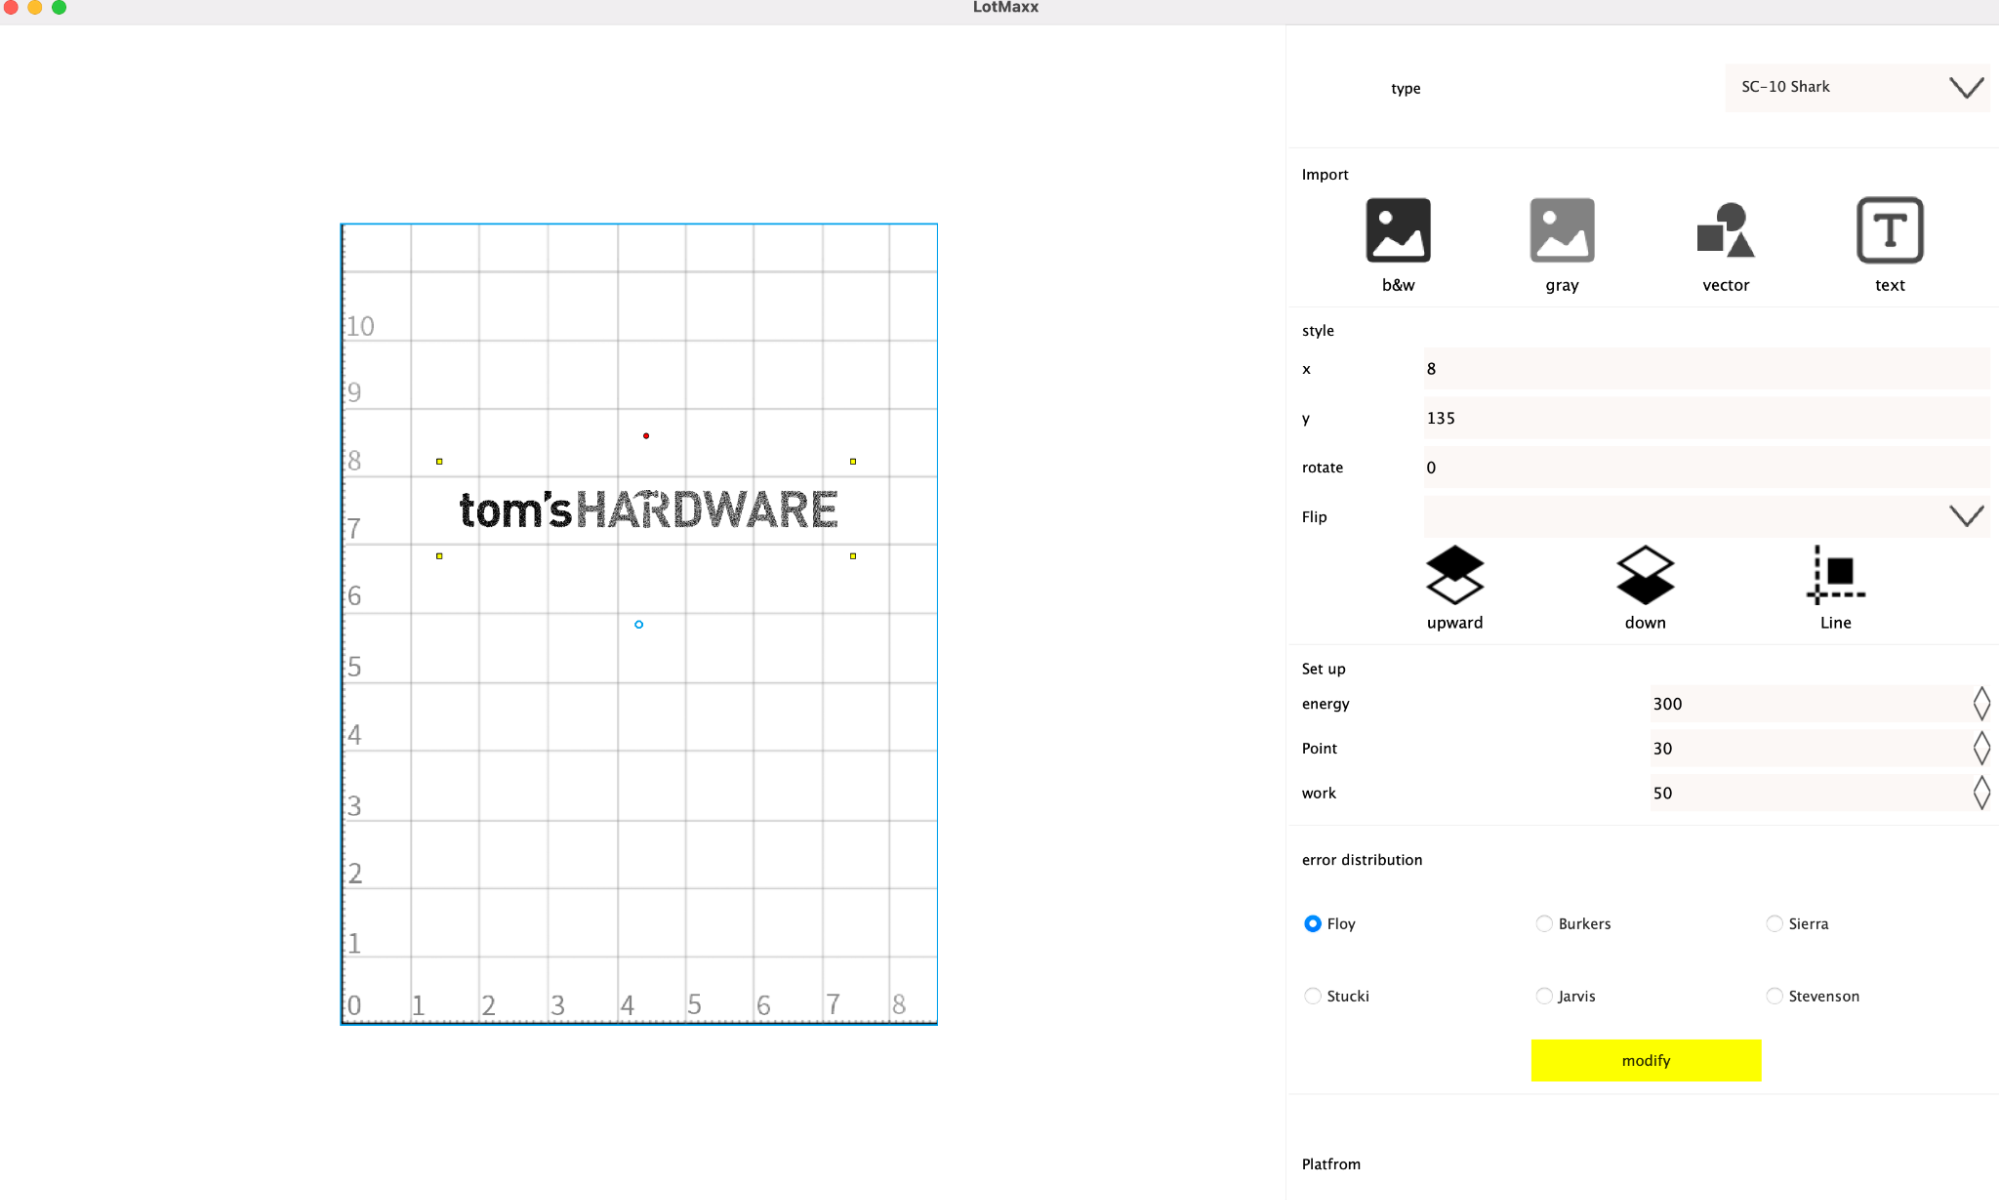Move layer upward
The height and width of the screenshot is (1200, 1999).
pyautogui.click(x=1455, y=575)
